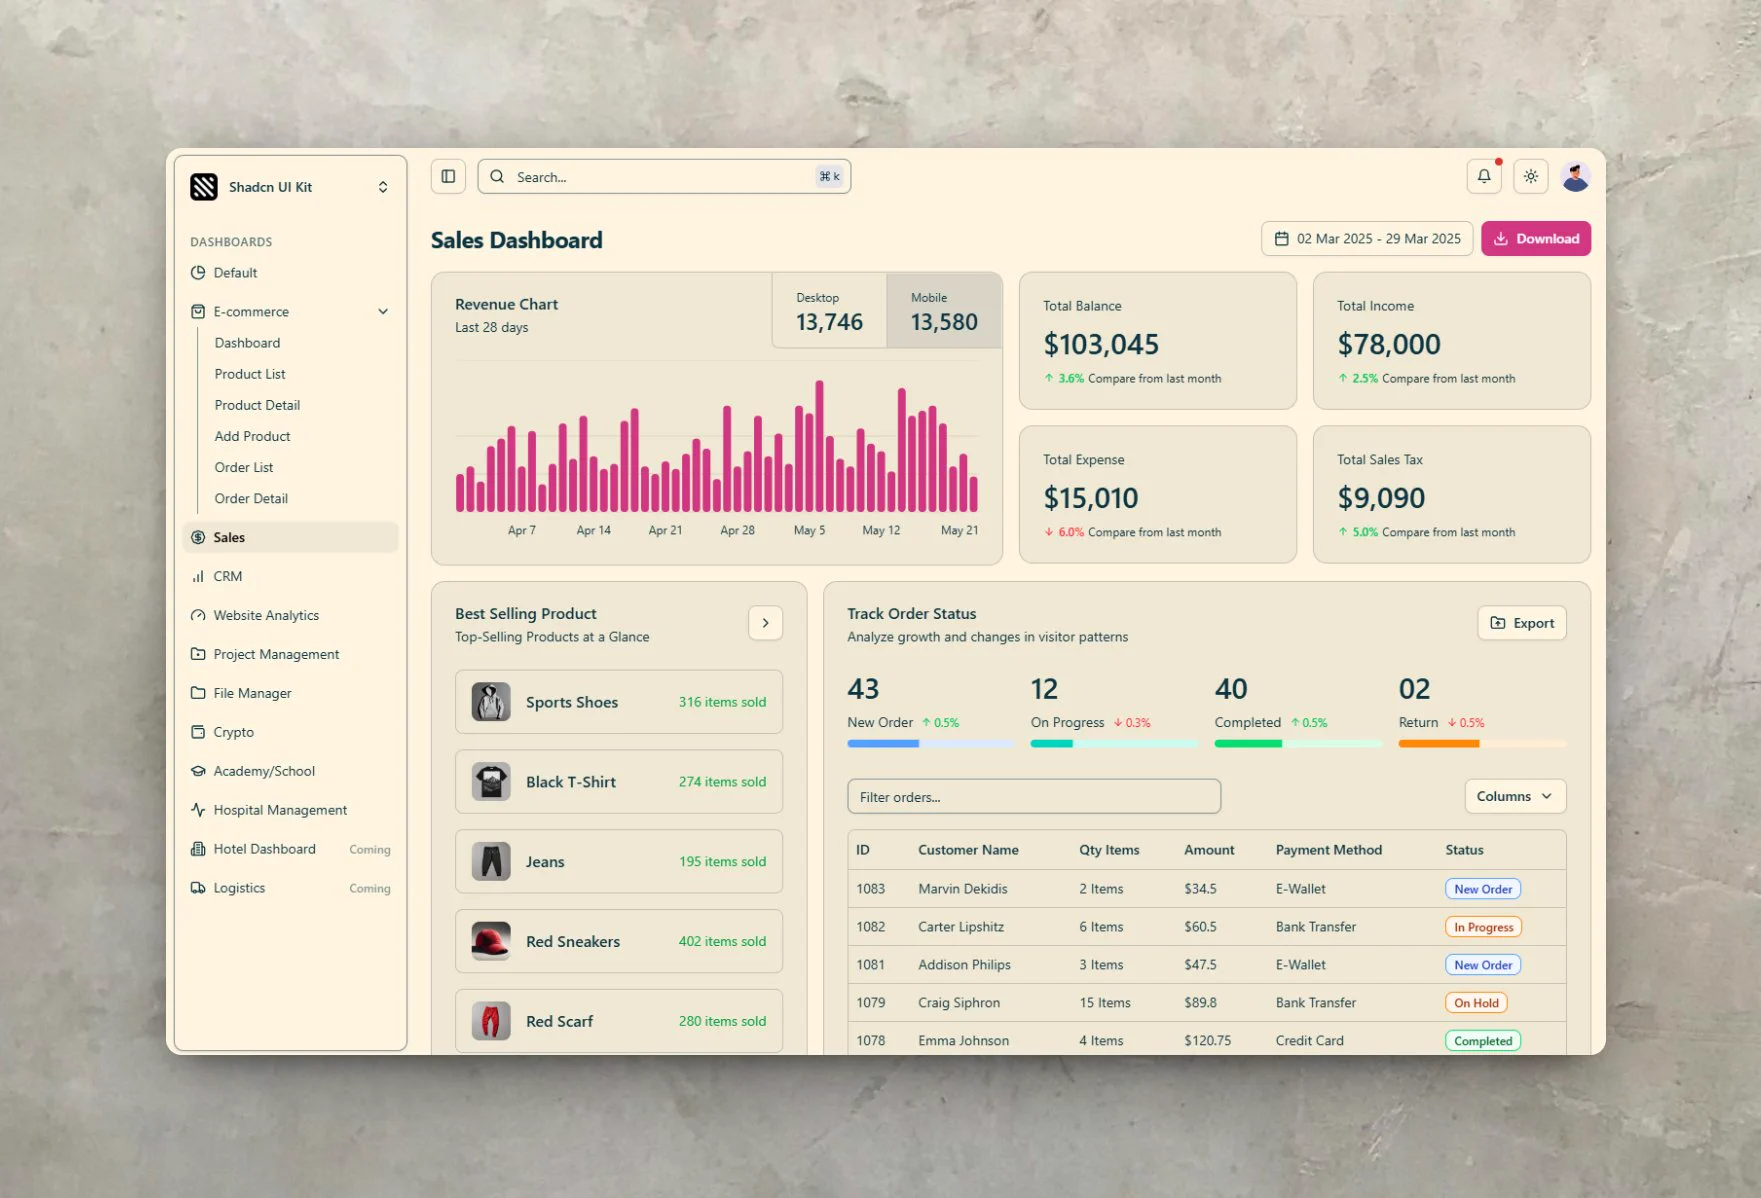Image resolution: width=1761 pixels, height=1198 pixels.
Task: Click the Filter orders input
Action: point(1034,796)
